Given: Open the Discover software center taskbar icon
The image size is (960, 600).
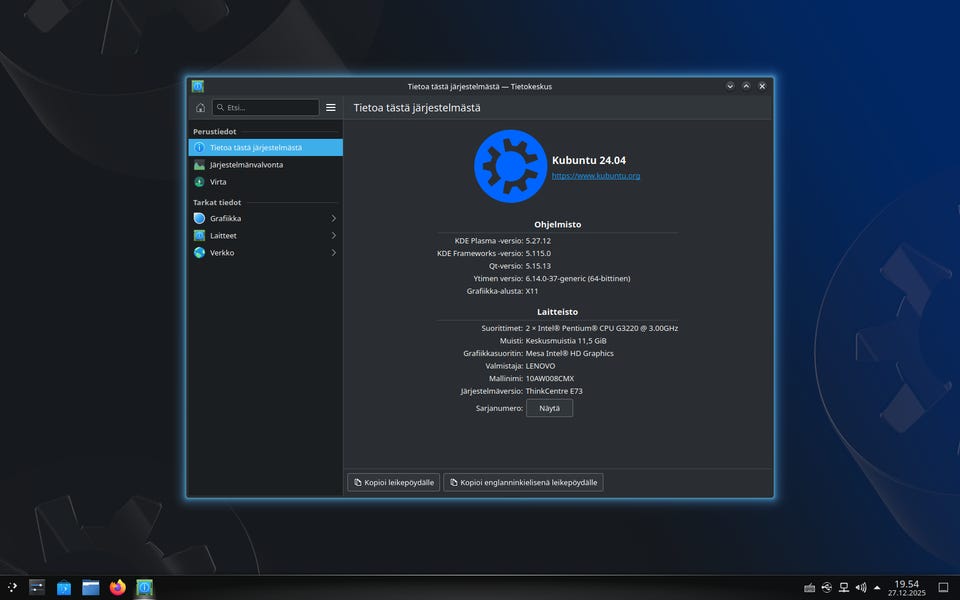Looking at the screenshot, I should 64,587.
